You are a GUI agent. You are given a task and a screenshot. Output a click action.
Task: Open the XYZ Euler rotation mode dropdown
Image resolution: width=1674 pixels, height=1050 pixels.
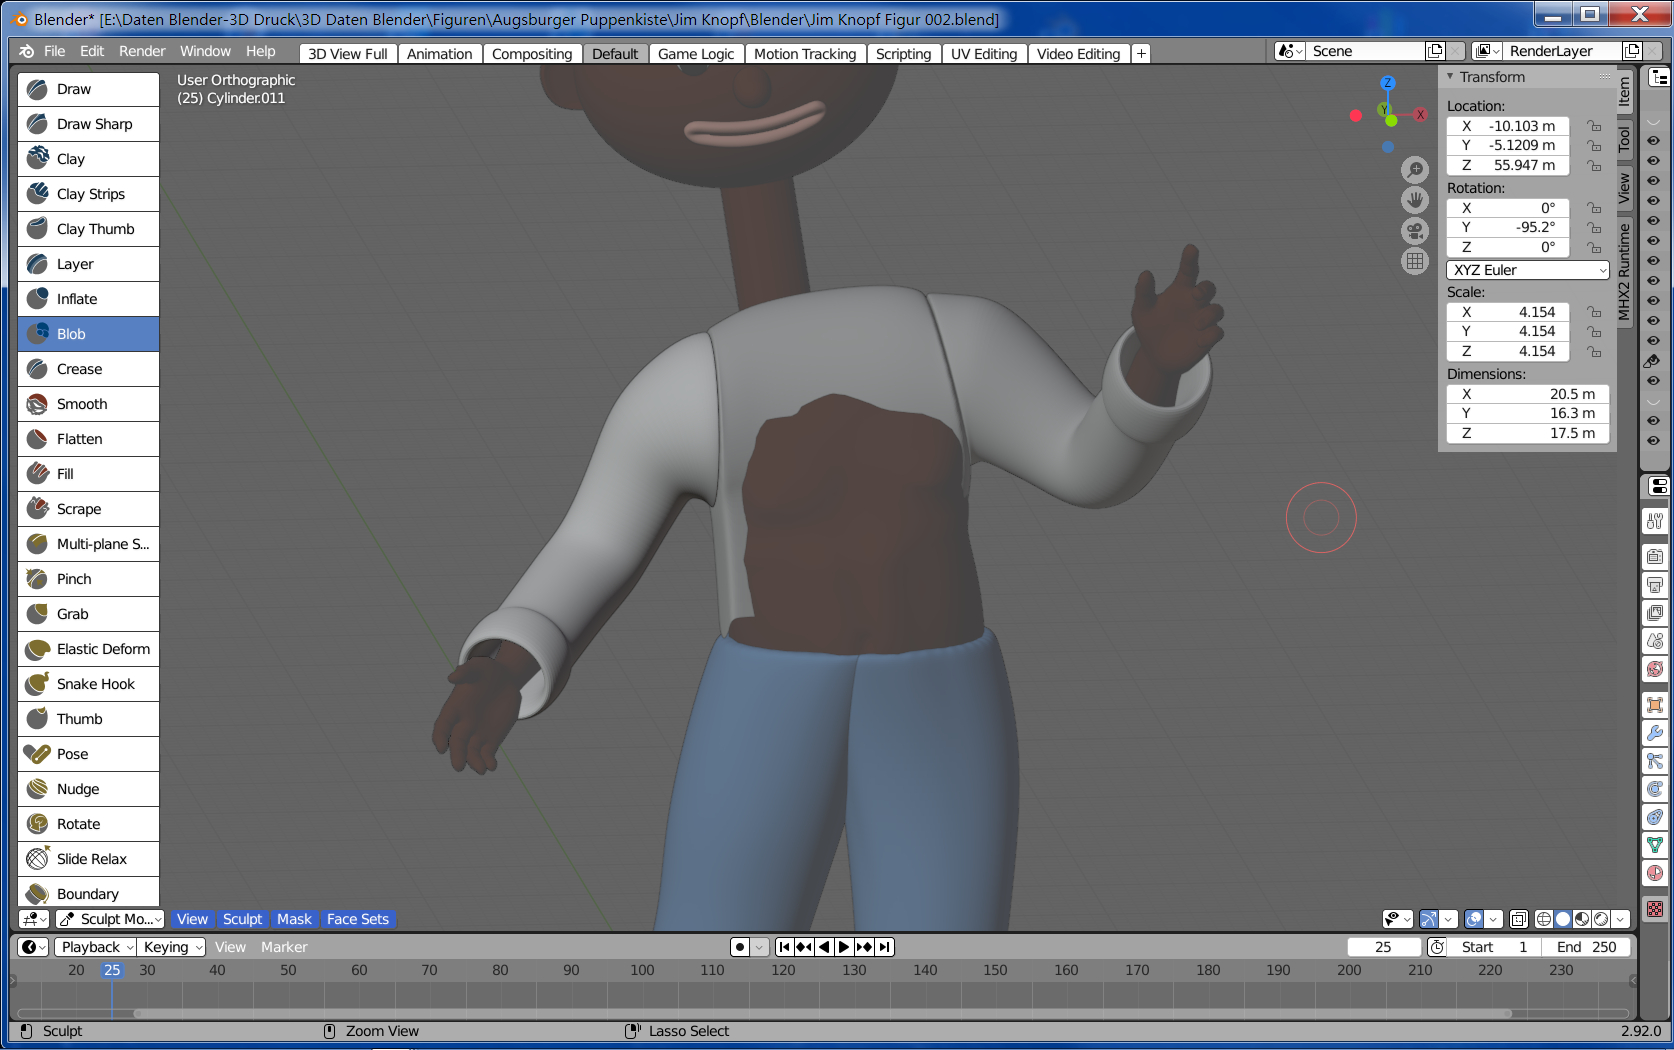[1527, 270]
